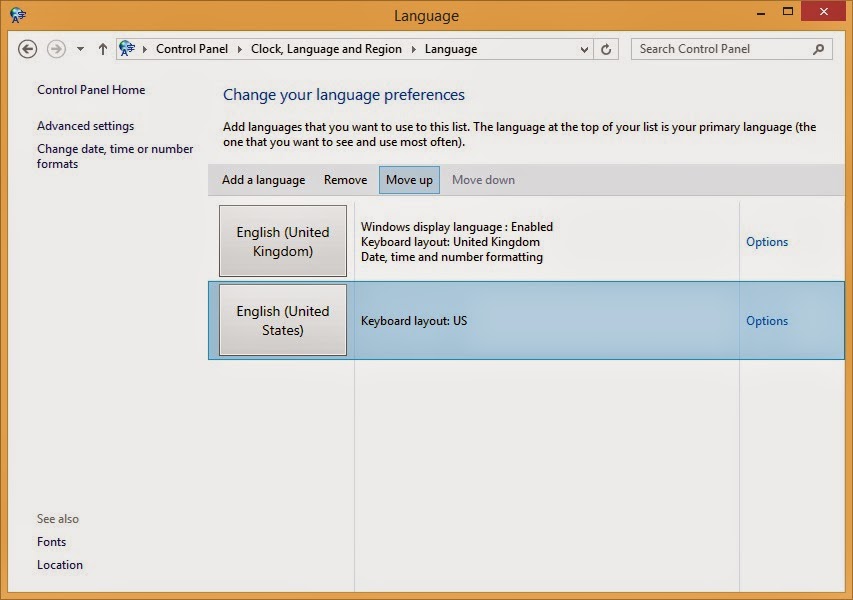Expand the chevron before Control Panel breadcrumb
853x600 pixels.
coord(145,49)
